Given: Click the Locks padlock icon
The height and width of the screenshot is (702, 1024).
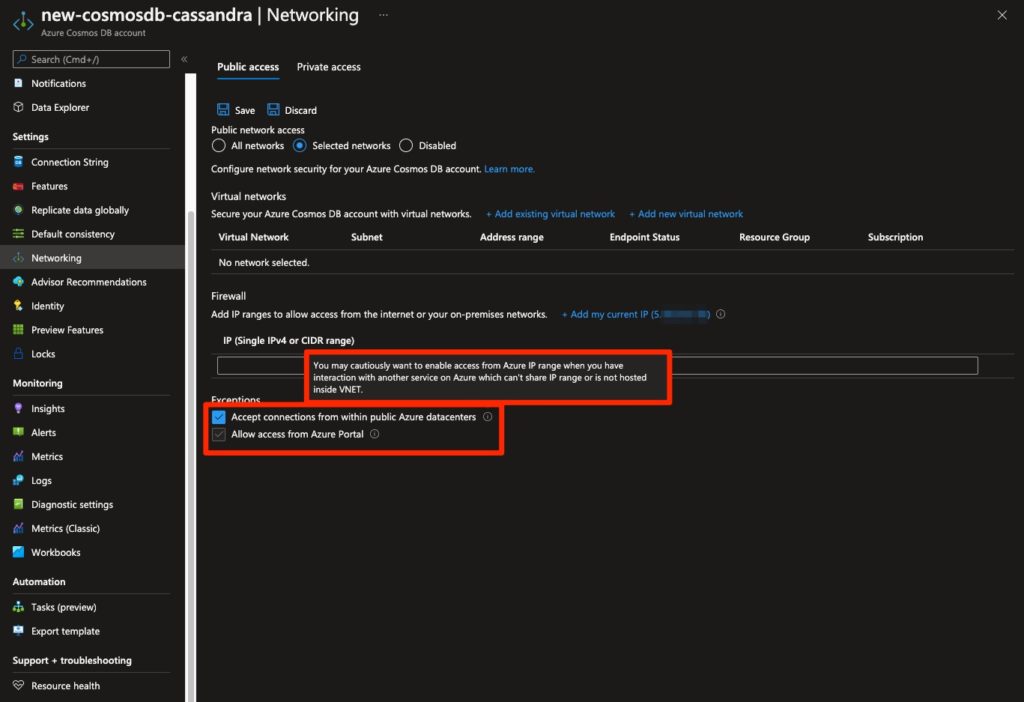Looking at the screenshot, I should coord(18,353).
